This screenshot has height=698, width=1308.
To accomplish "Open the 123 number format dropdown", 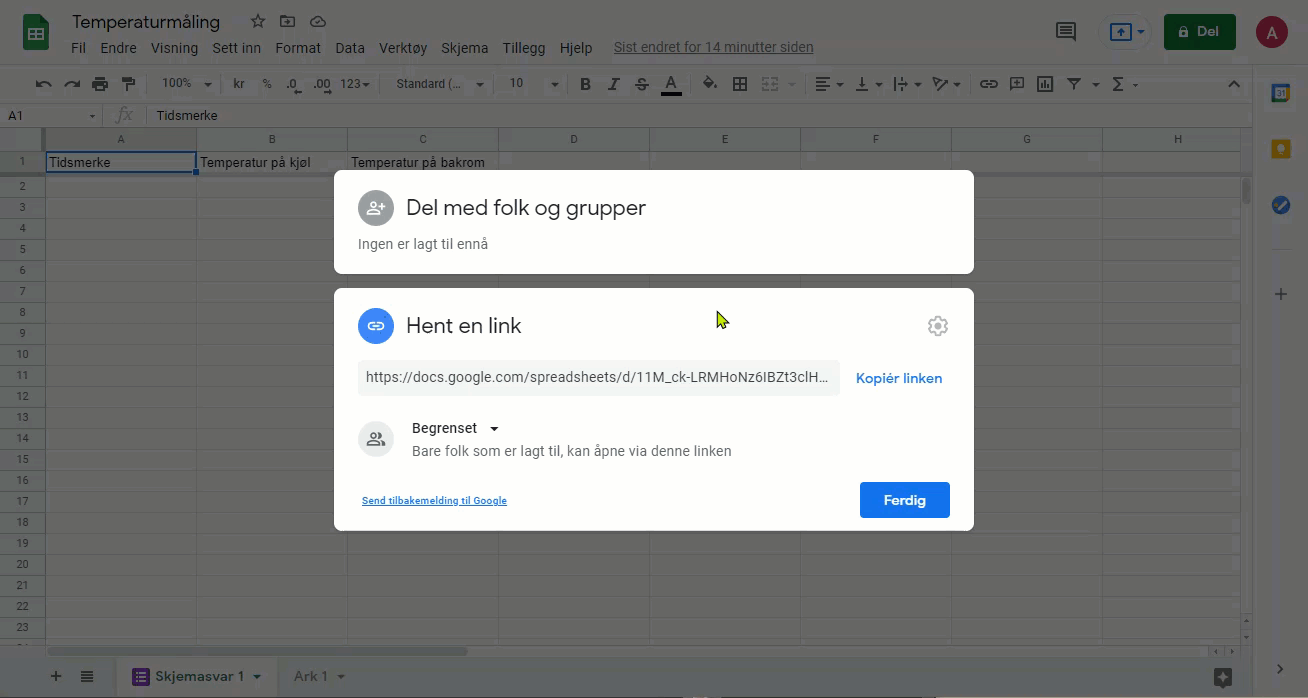I will pyautogui.click(x=355, y=84).
